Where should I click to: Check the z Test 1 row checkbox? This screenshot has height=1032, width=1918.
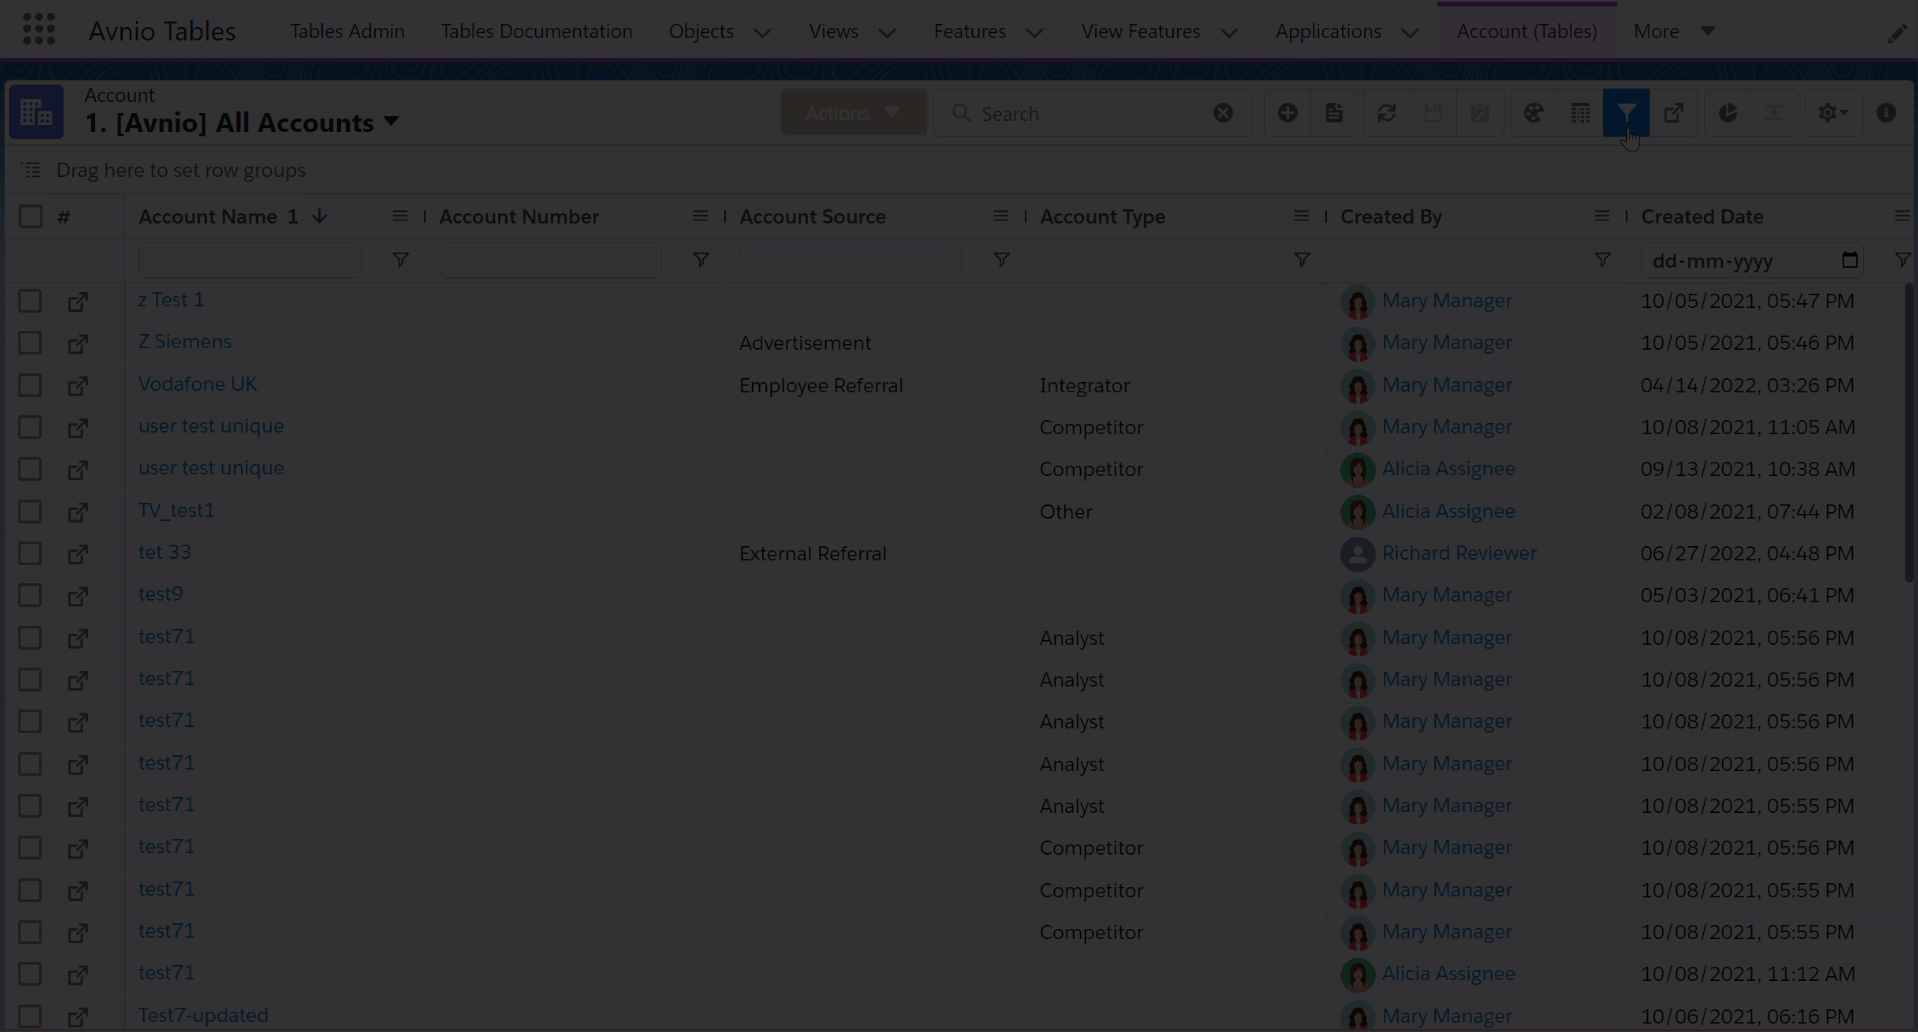point(30,301)
